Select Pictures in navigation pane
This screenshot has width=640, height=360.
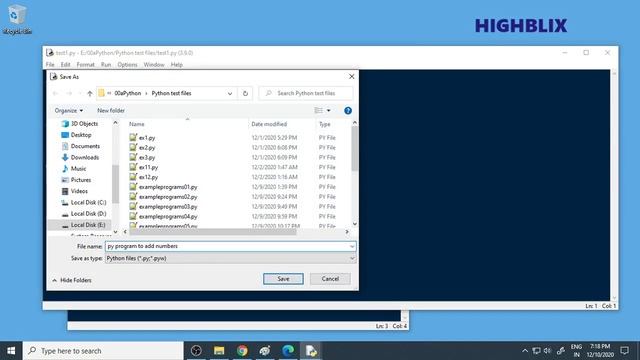(76, 180)
